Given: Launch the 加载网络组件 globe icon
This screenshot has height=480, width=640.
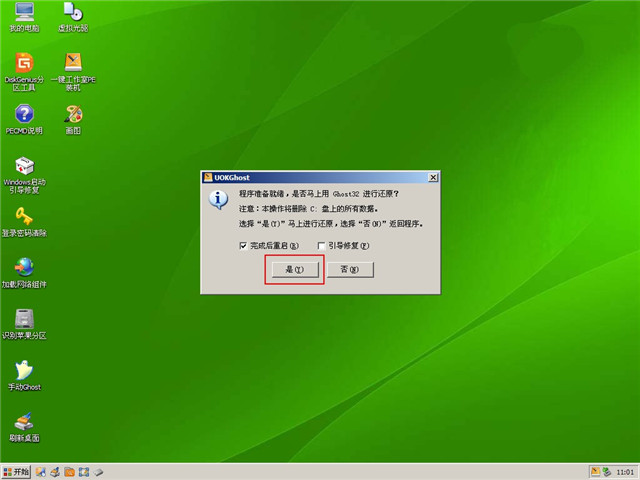Looking at the screenshot, I should pos(24,268).
